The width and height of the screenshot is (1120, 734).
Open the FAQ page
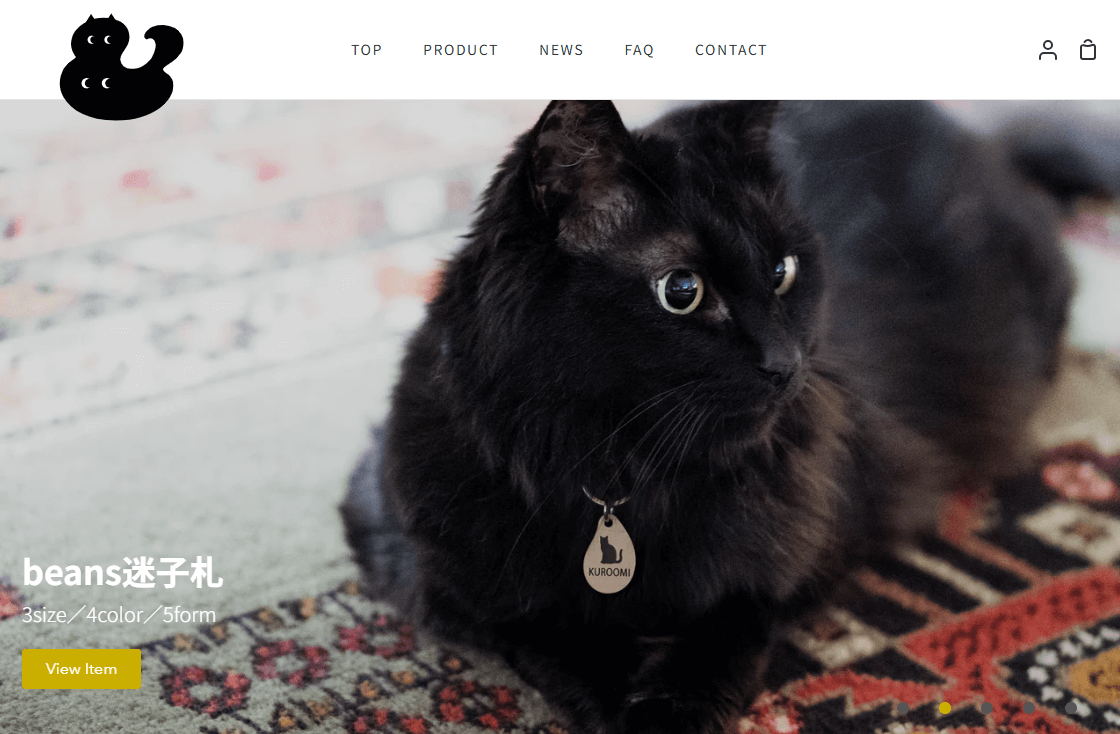[639, 50]
